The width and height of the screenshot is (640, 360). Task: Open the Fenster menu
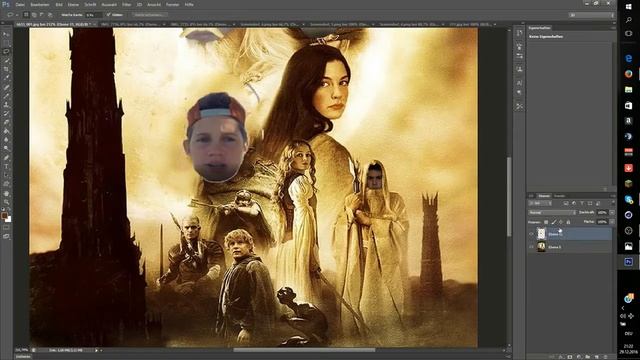173,4
